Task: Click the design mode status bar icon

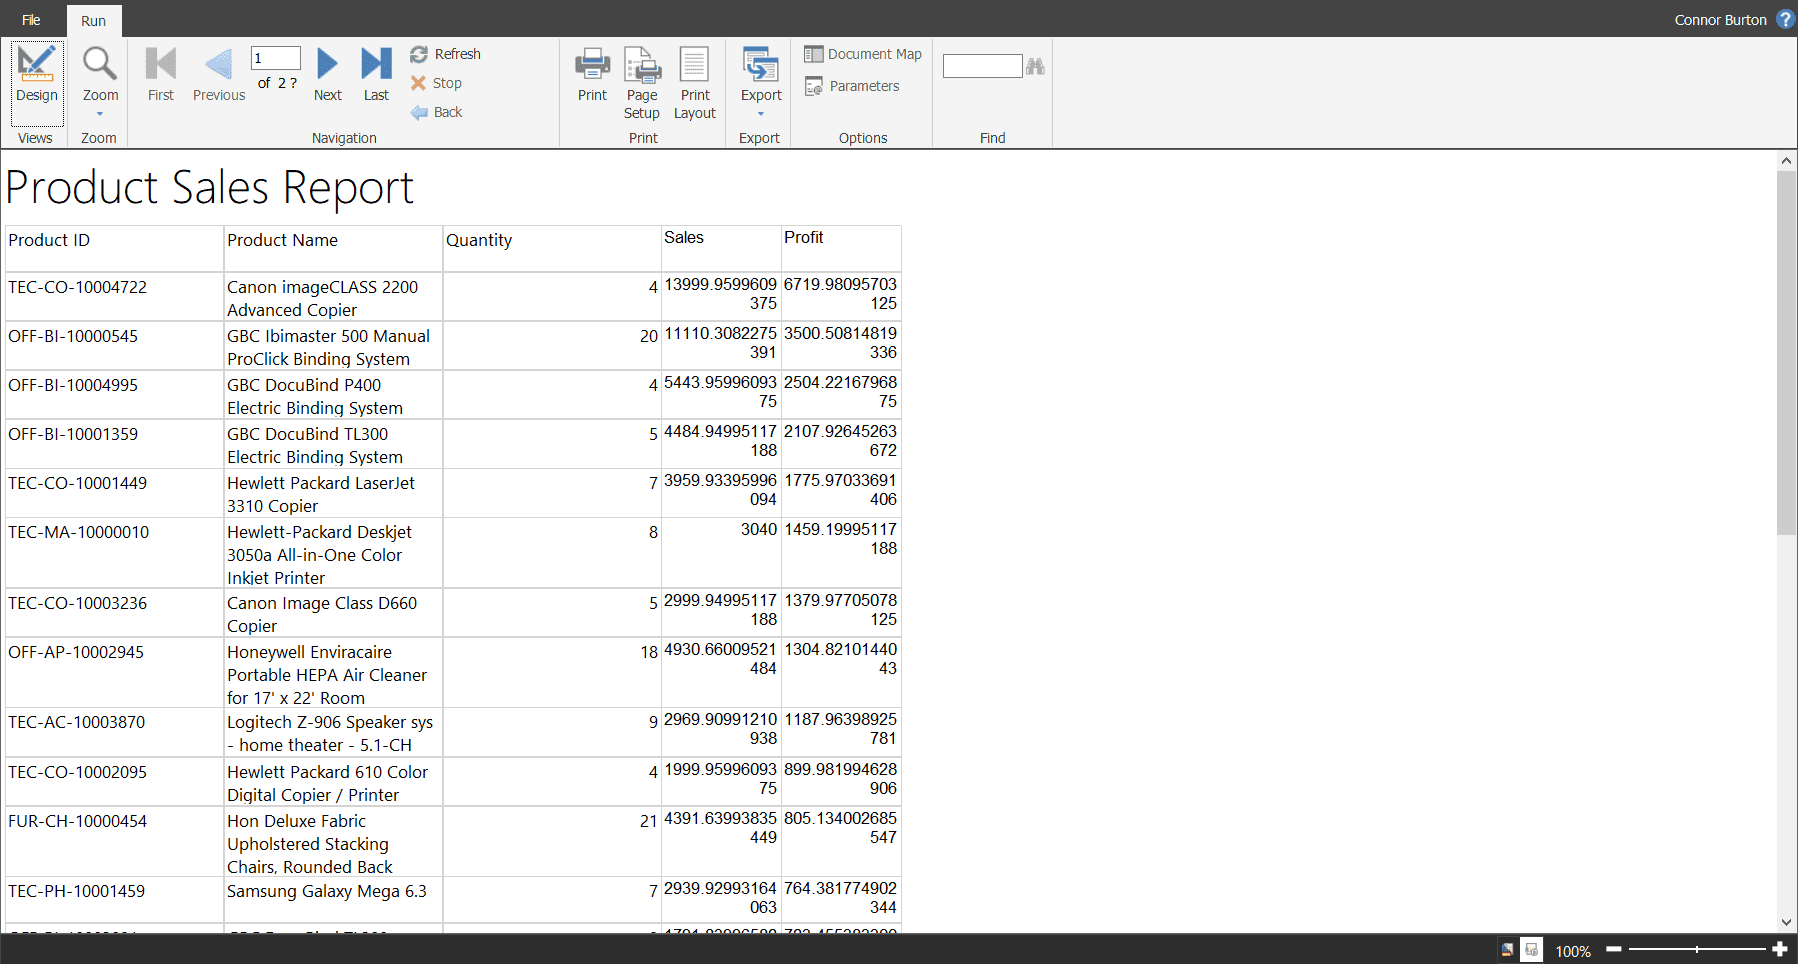Action: point(1507,950)
